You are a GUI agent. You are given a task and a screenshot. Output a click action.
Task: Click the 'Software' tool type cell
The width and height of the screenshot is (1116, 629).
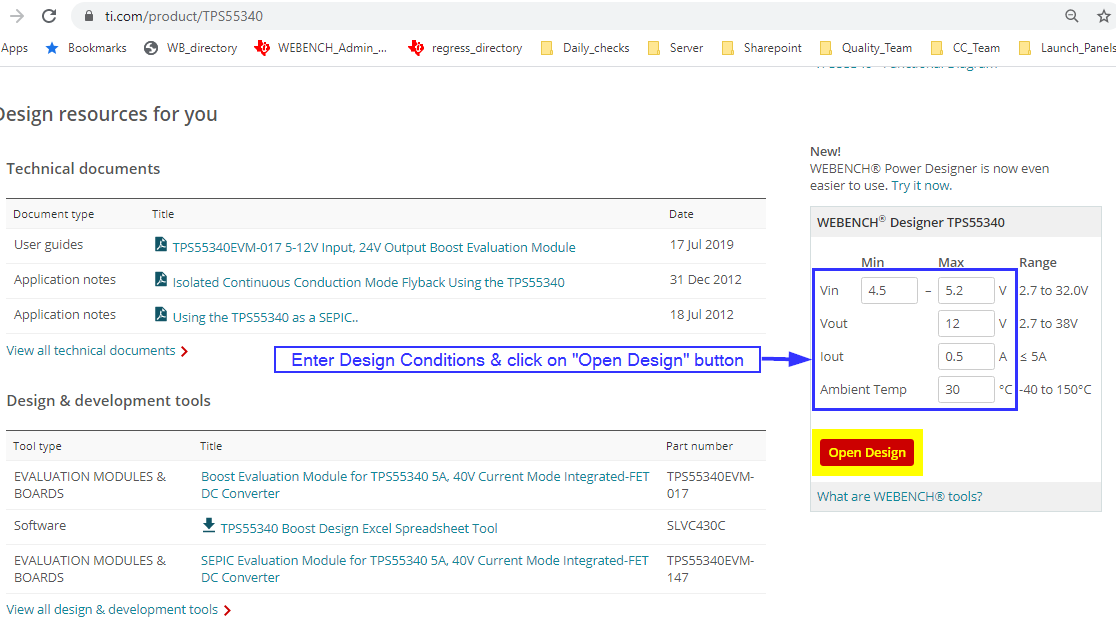point(40,526)
